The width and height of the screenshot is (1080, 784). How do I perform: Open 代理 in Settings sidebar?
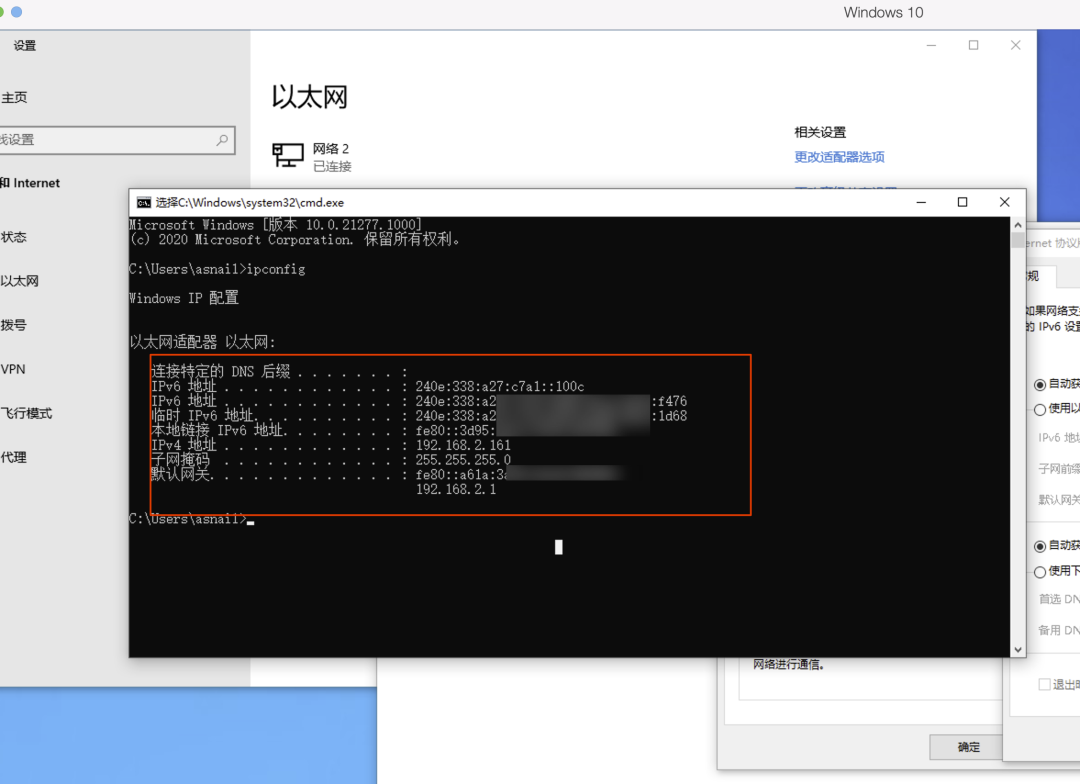point(13,457)
